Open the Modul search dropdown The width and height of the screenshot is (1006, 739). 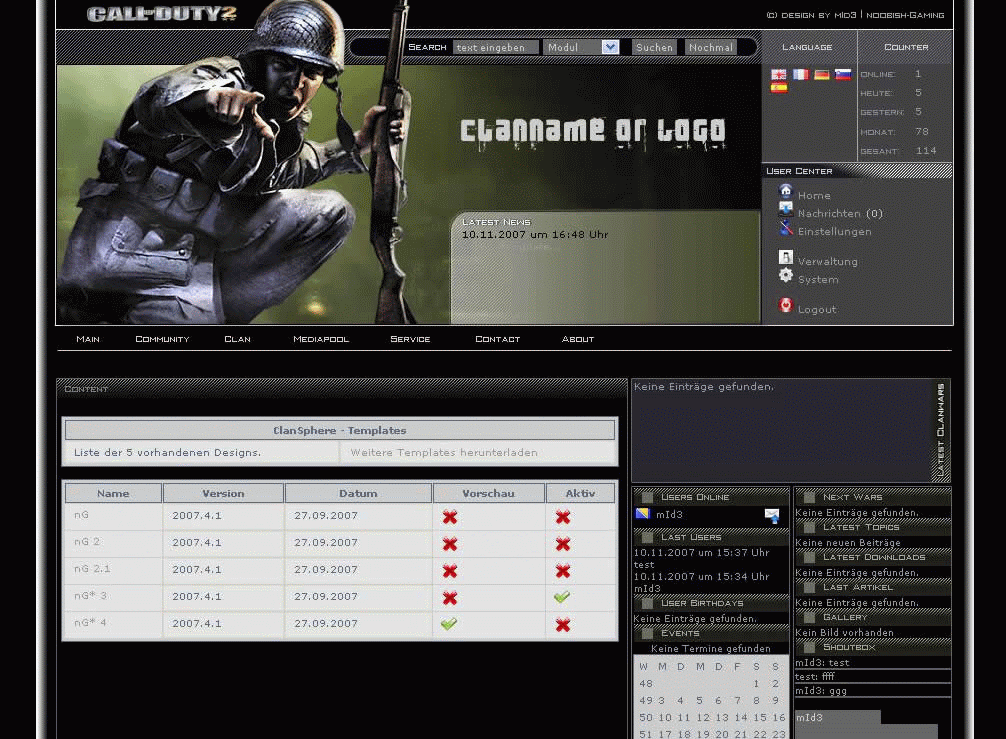tap(581, 47)
